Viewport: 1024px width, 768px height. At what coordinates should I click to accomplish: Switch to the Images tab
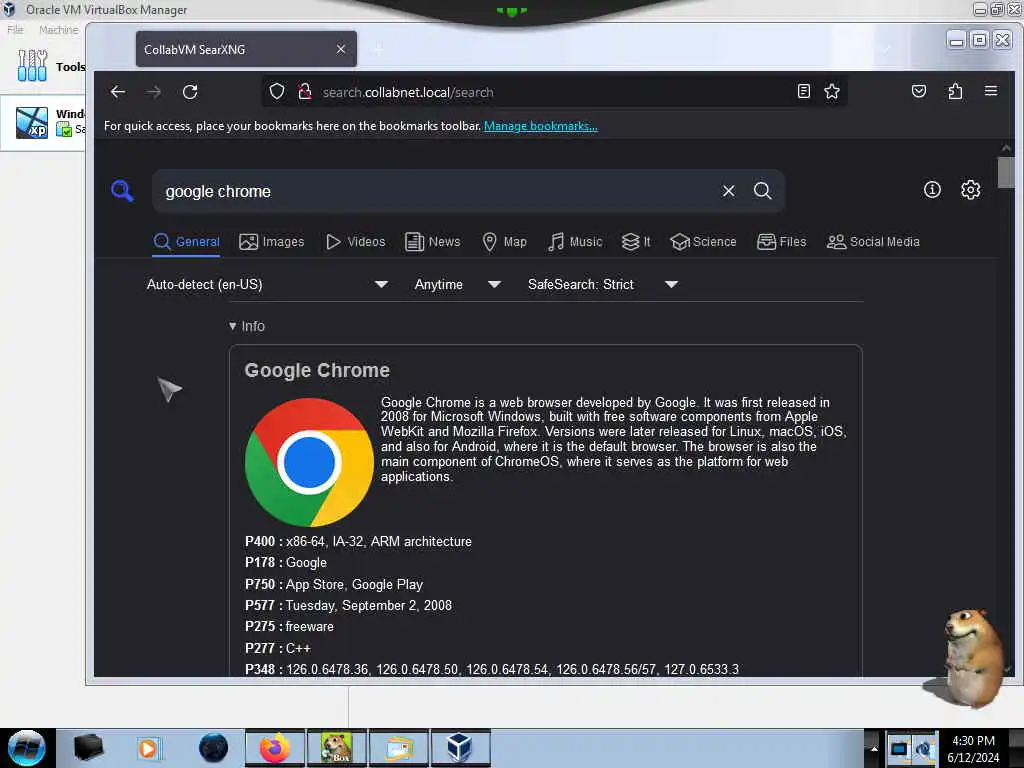(272, 242)
